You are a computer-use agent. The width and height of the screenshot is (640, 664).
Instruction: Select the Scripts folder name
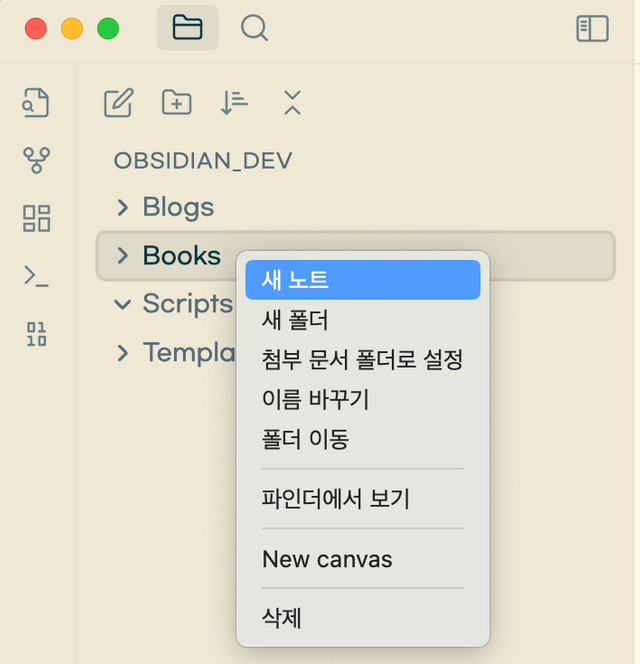(x=188, y=304)
